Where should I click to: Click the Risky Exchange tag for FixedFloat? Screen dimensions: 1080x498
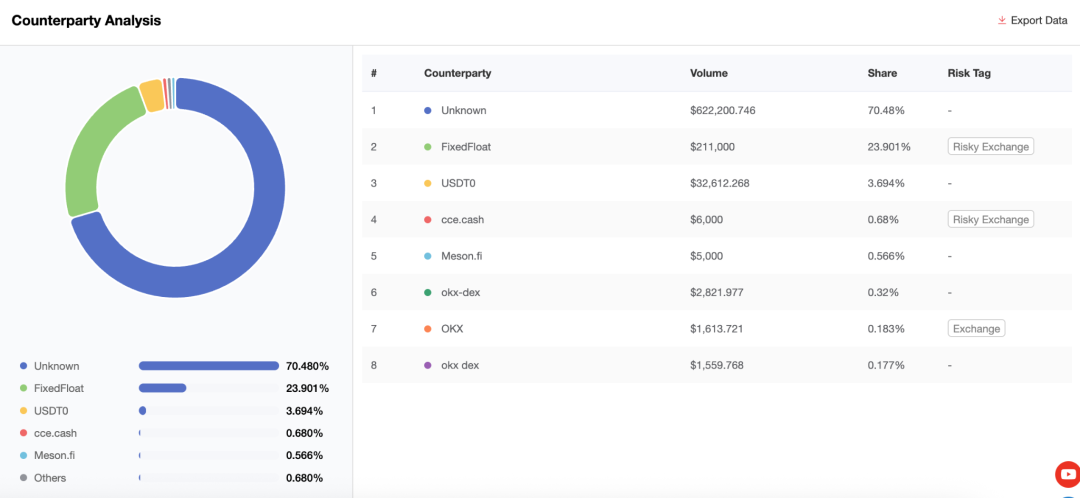pyautogui.click(x=990, y=147)
